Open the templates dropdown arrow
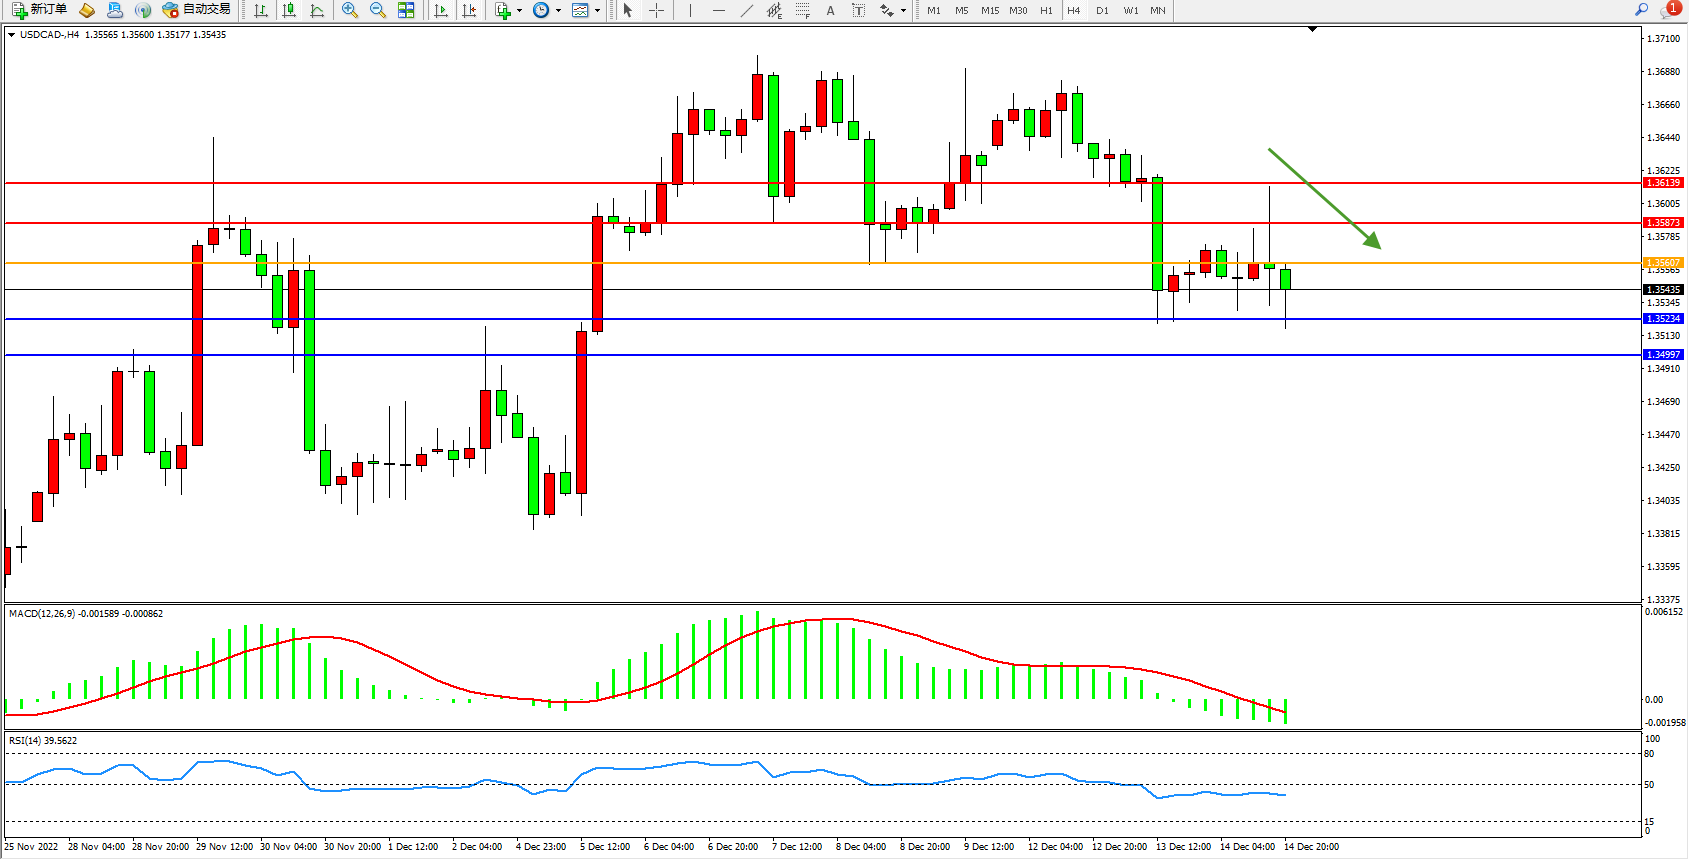Image resolution: width=1689 pixels, height=860 pixels. (598, 10)
